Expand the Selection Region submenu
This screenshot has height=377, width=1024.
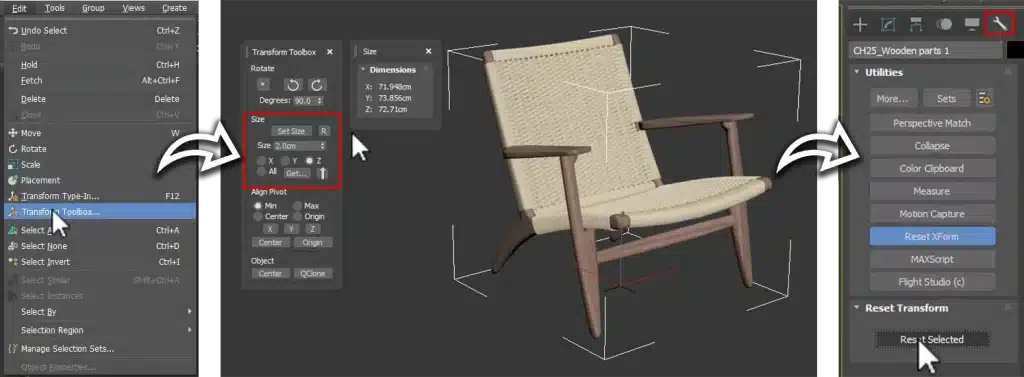pyautogui.click(x=190, y=330)
